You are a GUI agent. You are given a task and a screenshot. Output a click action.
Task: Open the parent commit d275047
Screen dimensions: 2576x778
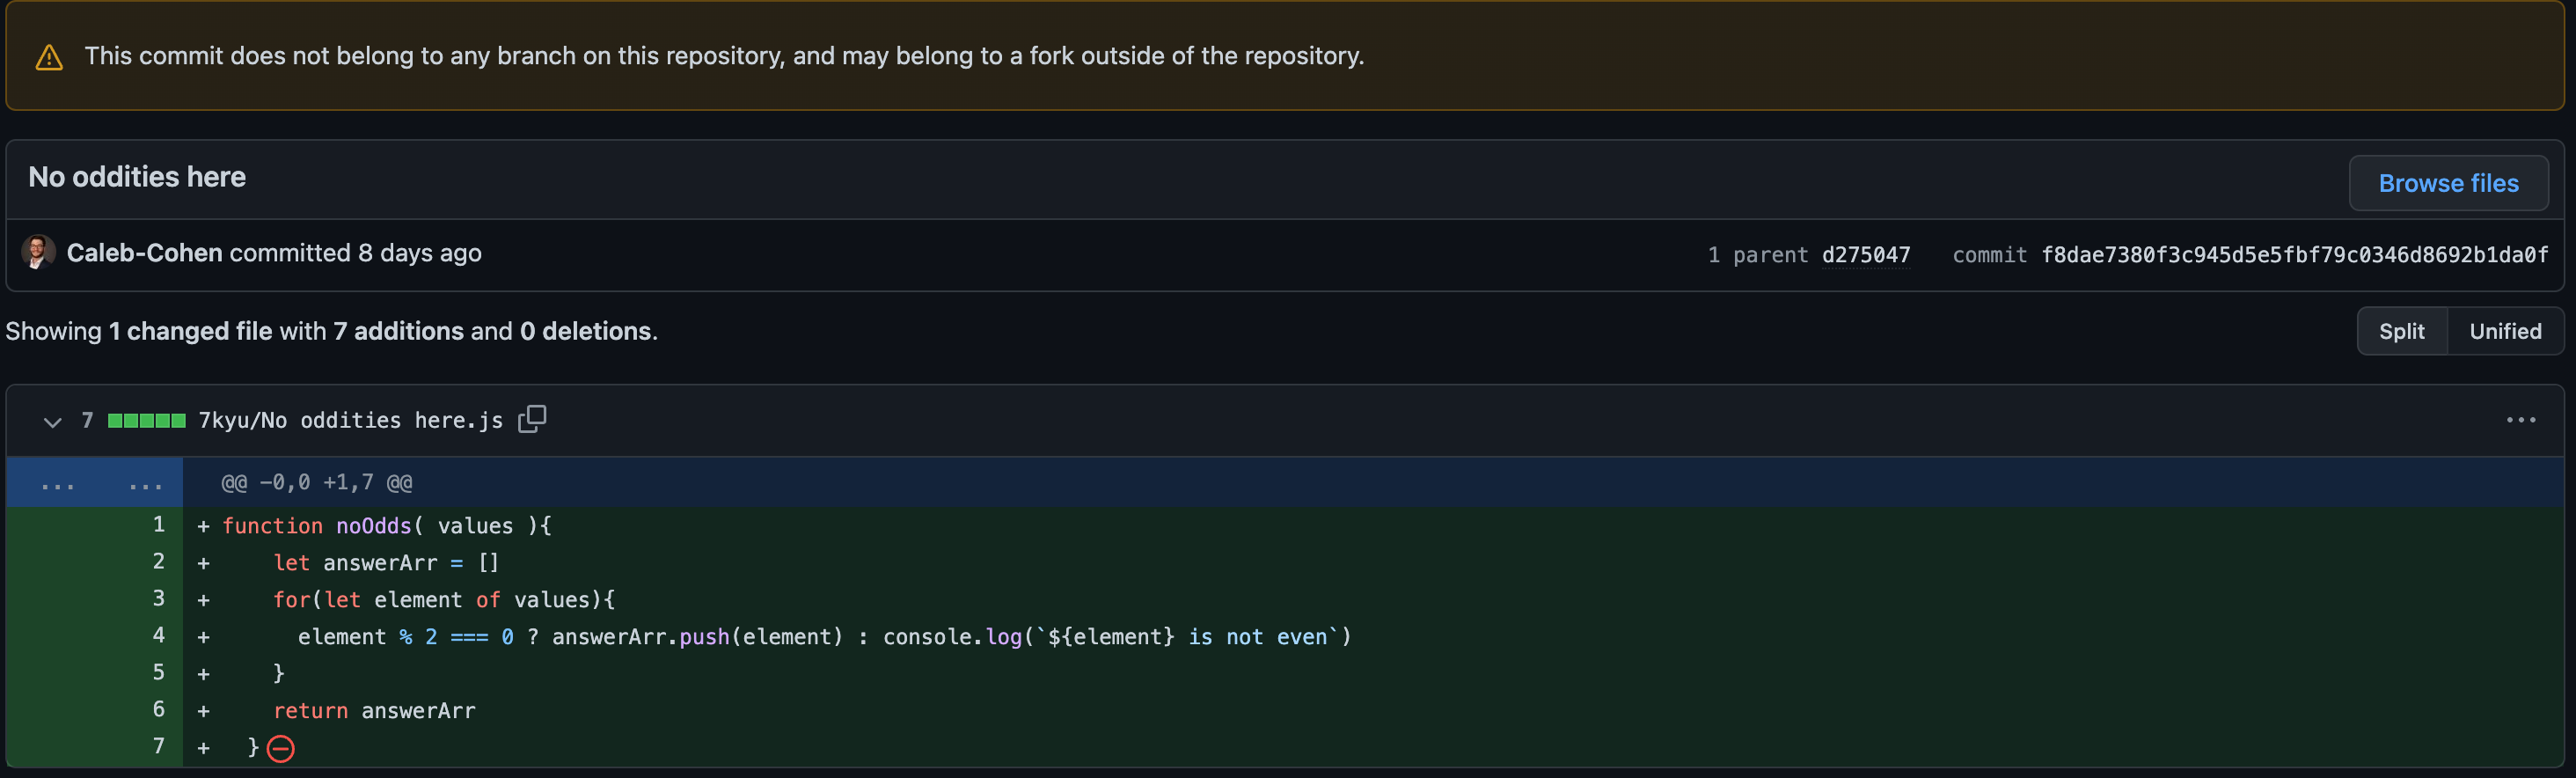click(1867, 254)
